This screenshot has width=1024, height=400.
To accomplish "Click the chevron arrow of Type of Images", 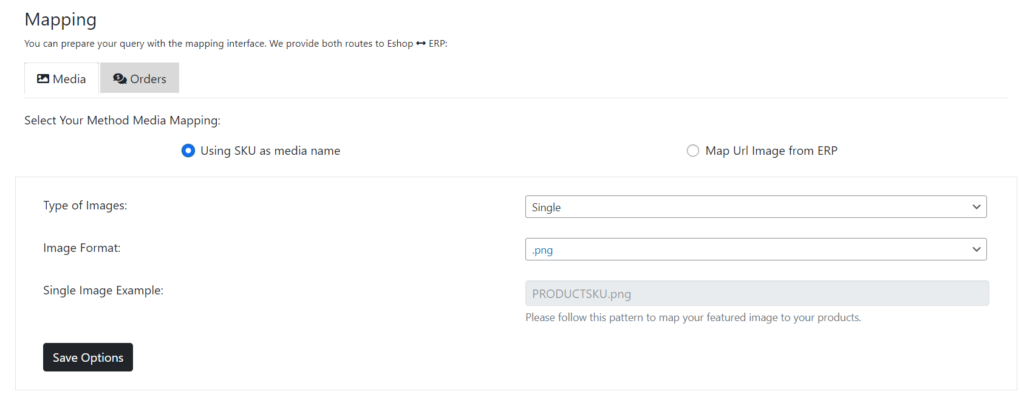I will (x=976, y=207).
